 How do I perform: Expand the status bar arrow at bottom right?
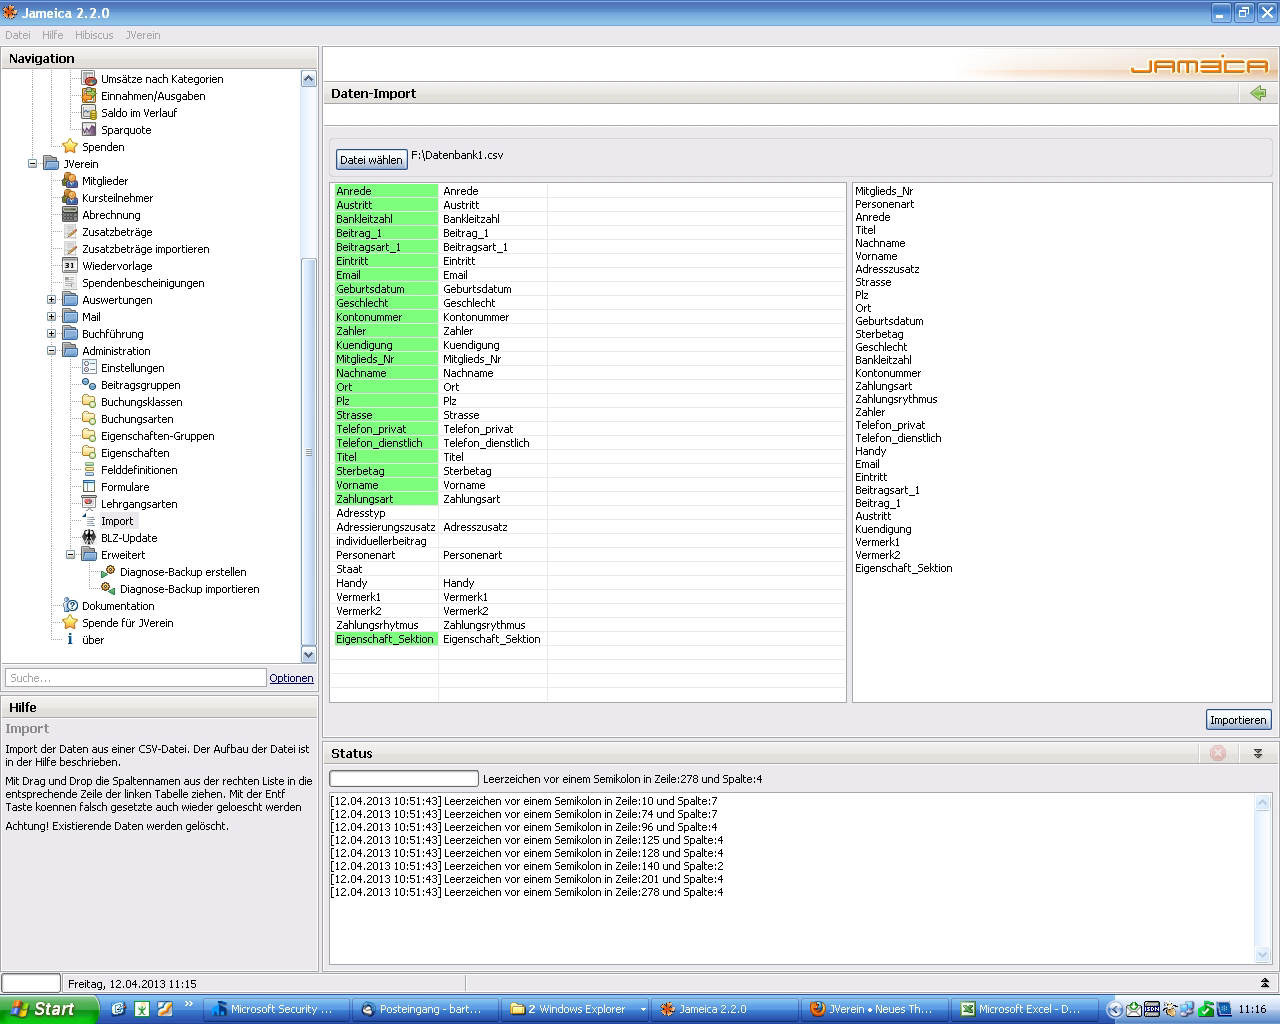[1265, 984]
